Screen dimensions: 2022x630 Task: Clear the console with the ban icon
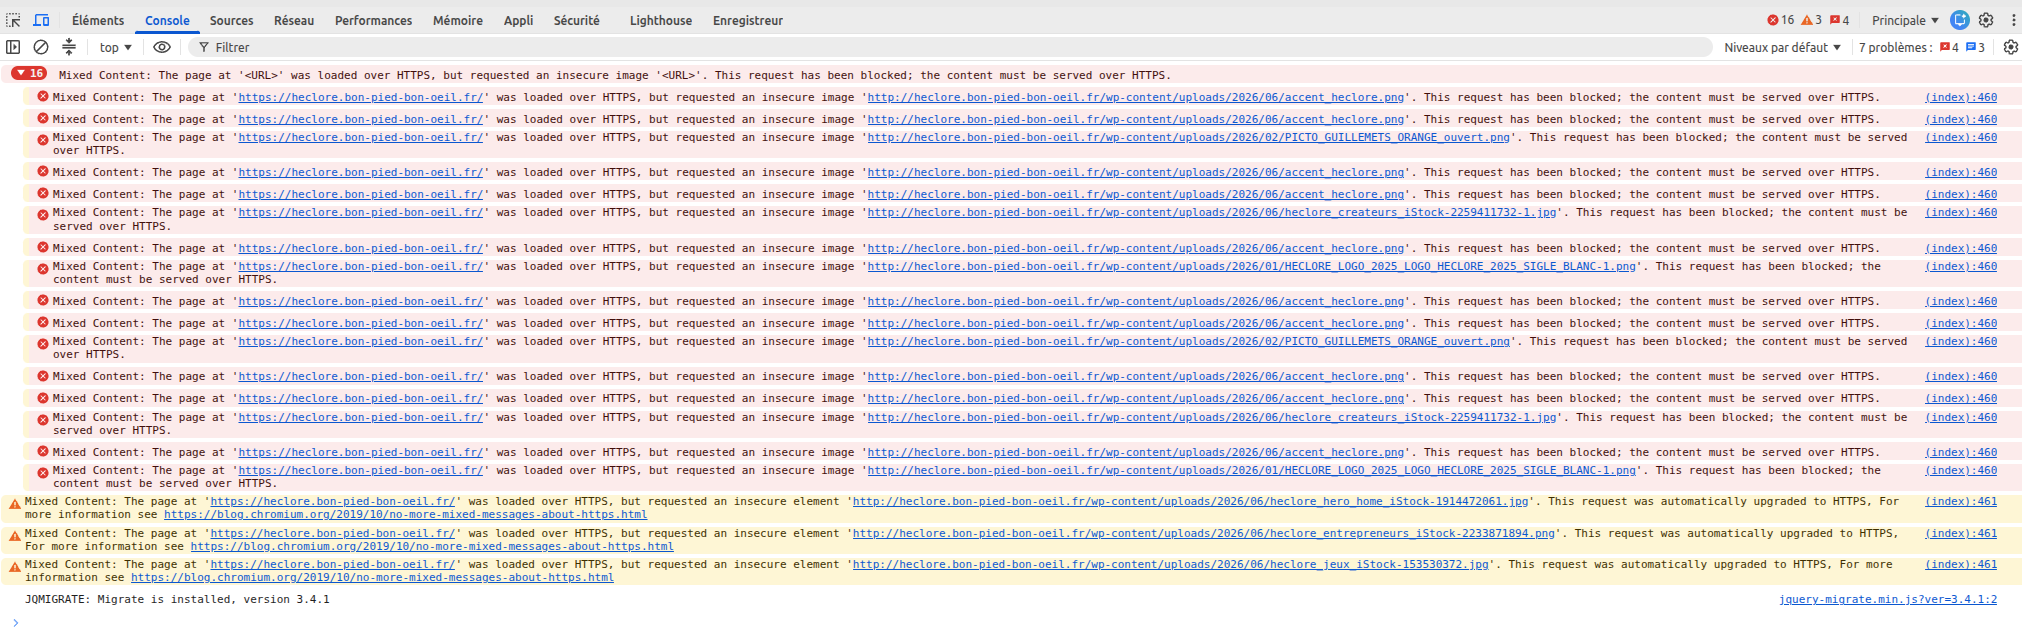(41, 47)
